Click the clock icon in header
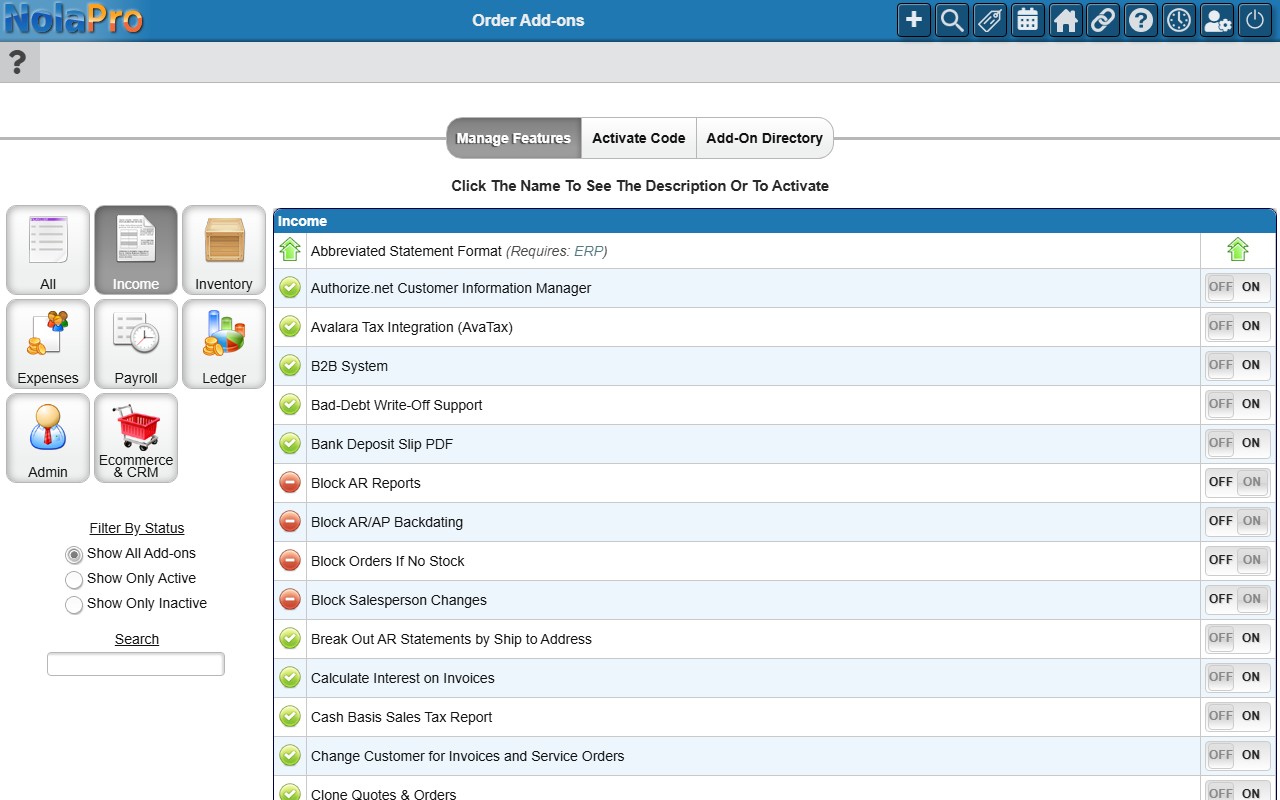The width and height of the screenshot is (1280, 800). coord(1179,20)
